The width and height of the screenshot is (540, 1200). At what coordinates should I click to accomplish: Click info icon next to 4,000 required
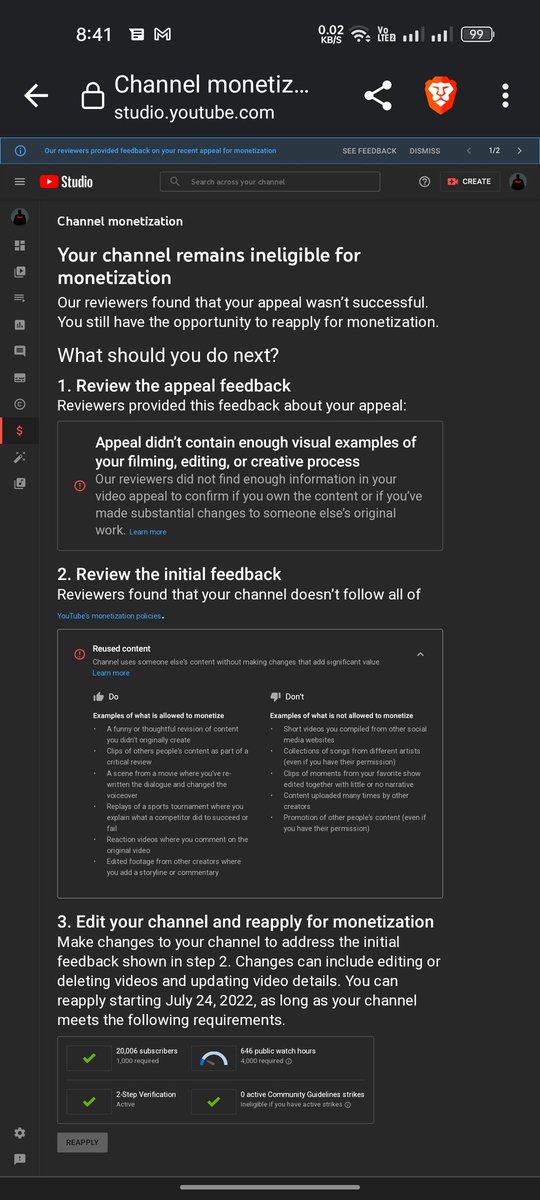288,1062
